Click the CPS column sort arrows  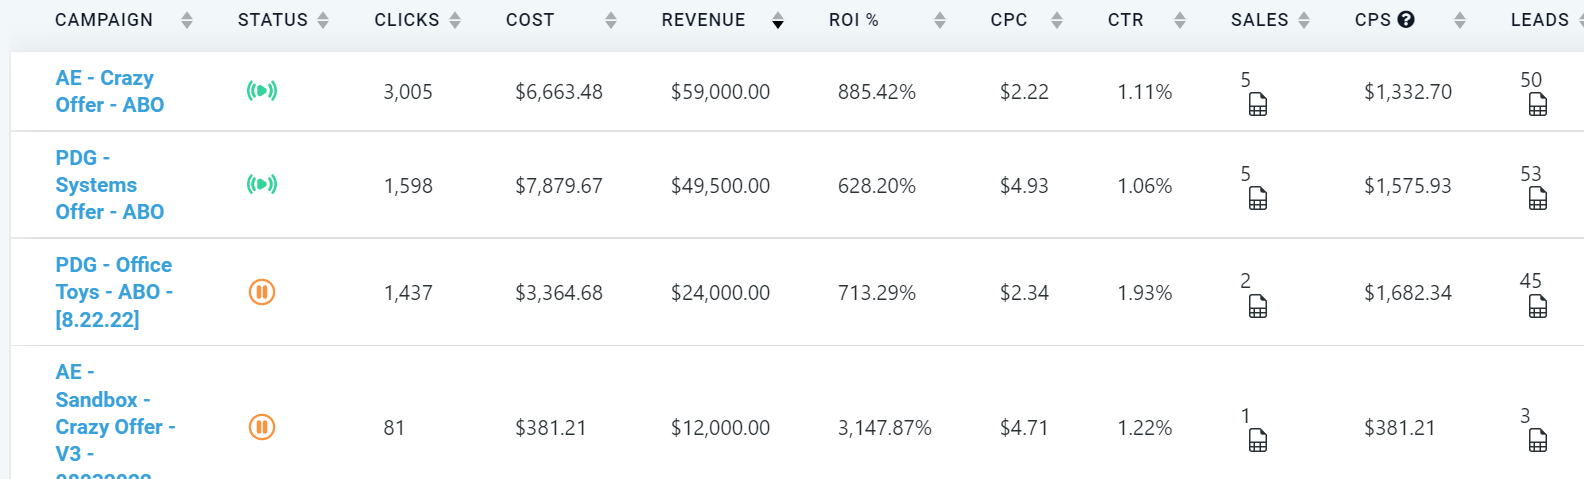pos(1459,20)
